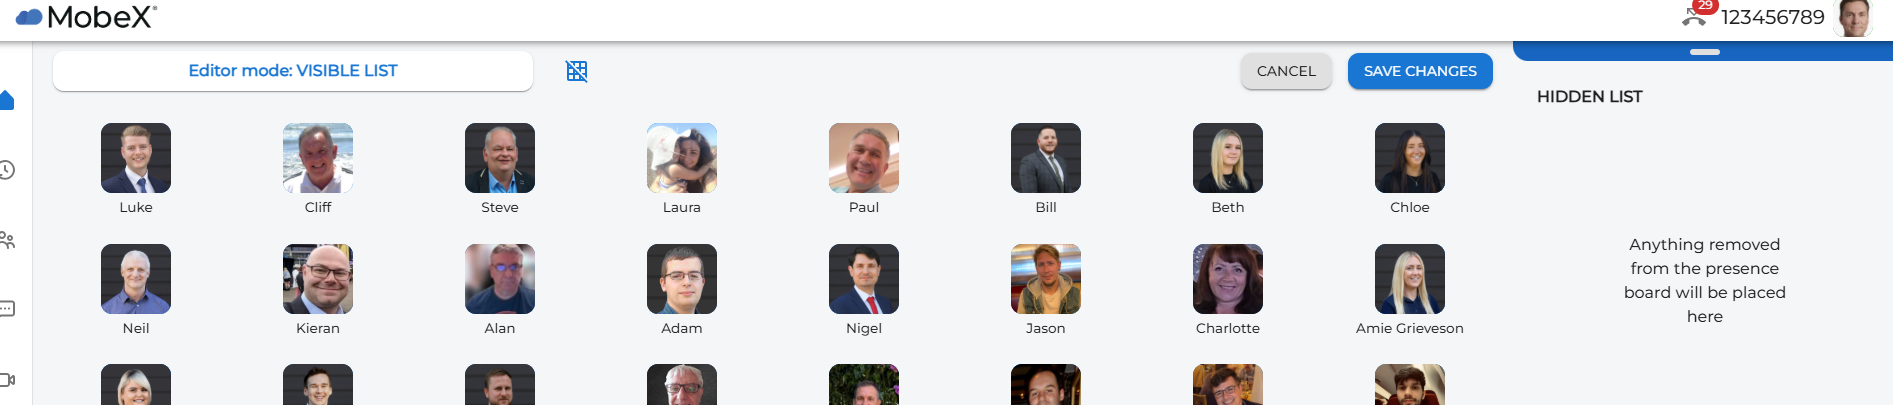The width and height of the screenshot is (1893, 405).
Task: Select Kieran's contact photo
Action: click(x=318, y=279)
